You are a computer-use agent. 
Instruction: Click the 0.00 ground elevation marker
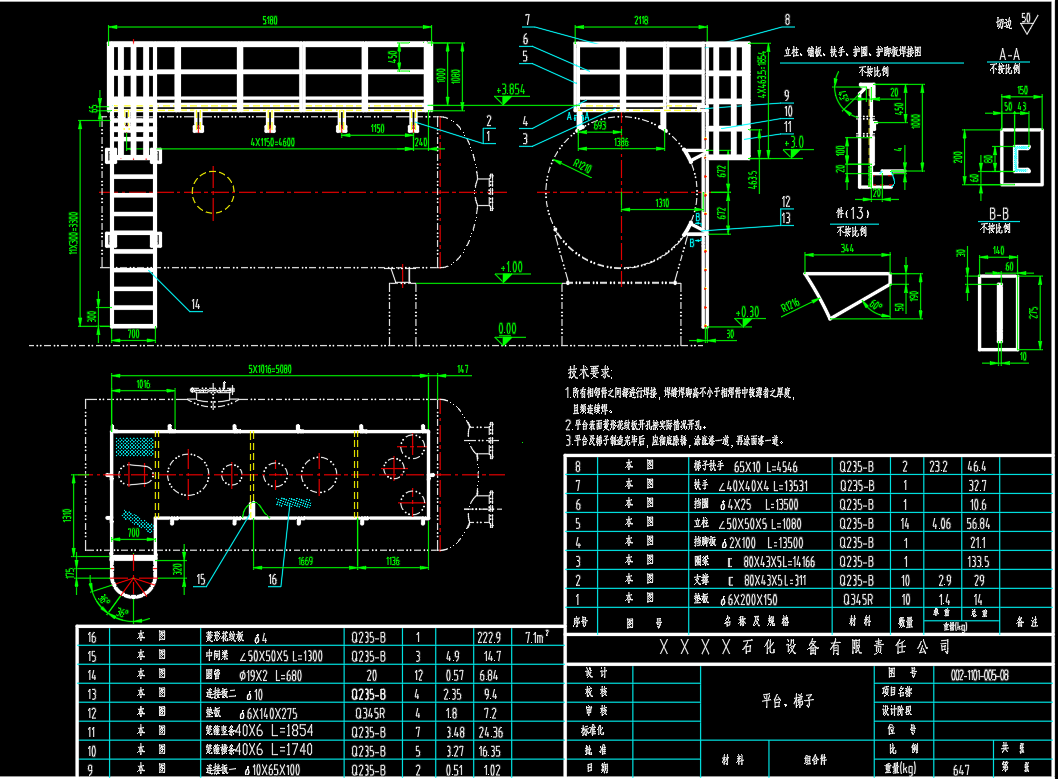(x=507, y=328)
